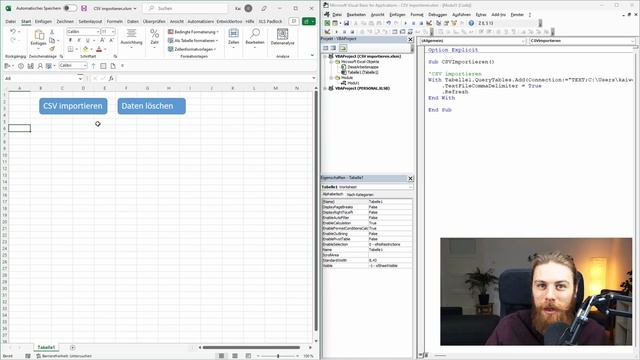Click the save icon in Excel title bar
Screen dimensions: 640x360
click(x=84, y=8)
